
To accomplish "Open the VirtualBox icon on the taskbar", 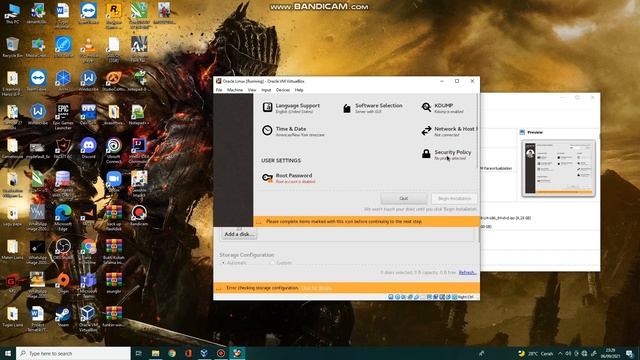I will click(204, 353).
